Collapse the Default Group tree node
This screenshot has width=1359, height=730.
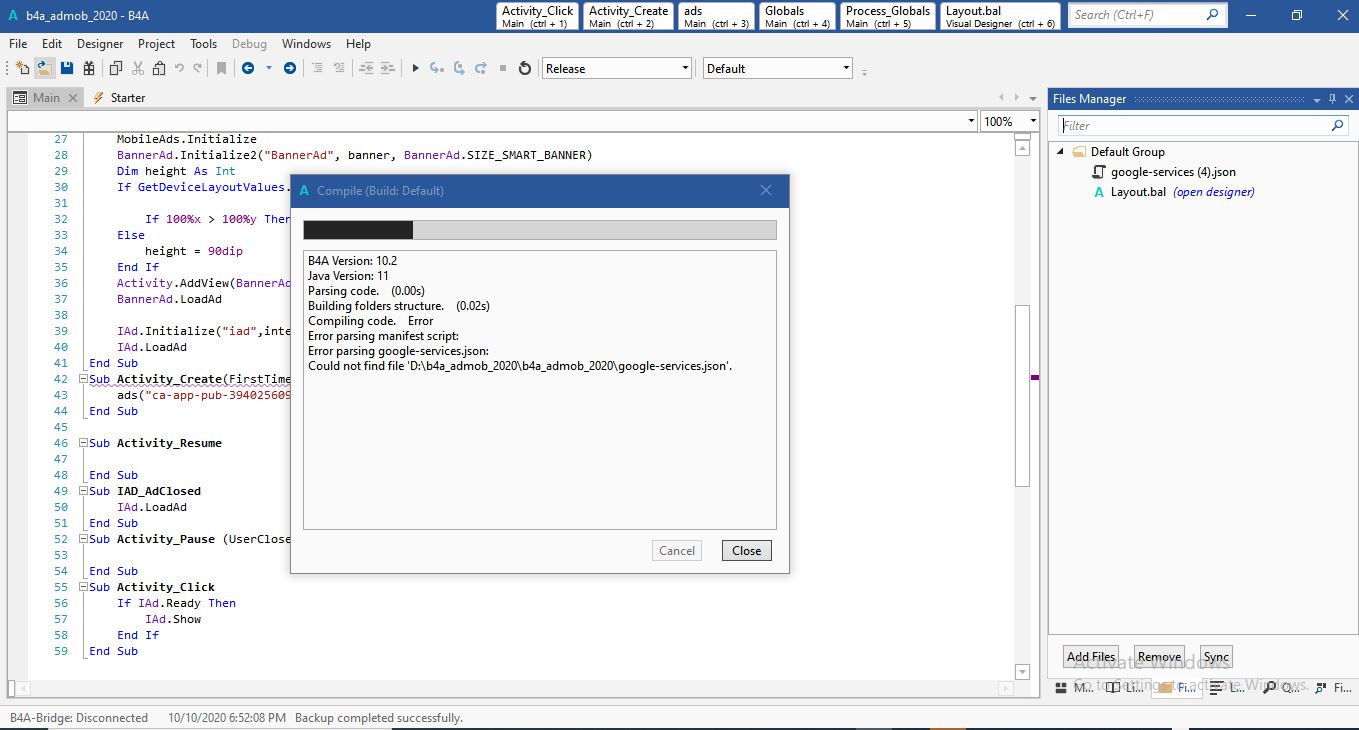(x=1062, y=152)
